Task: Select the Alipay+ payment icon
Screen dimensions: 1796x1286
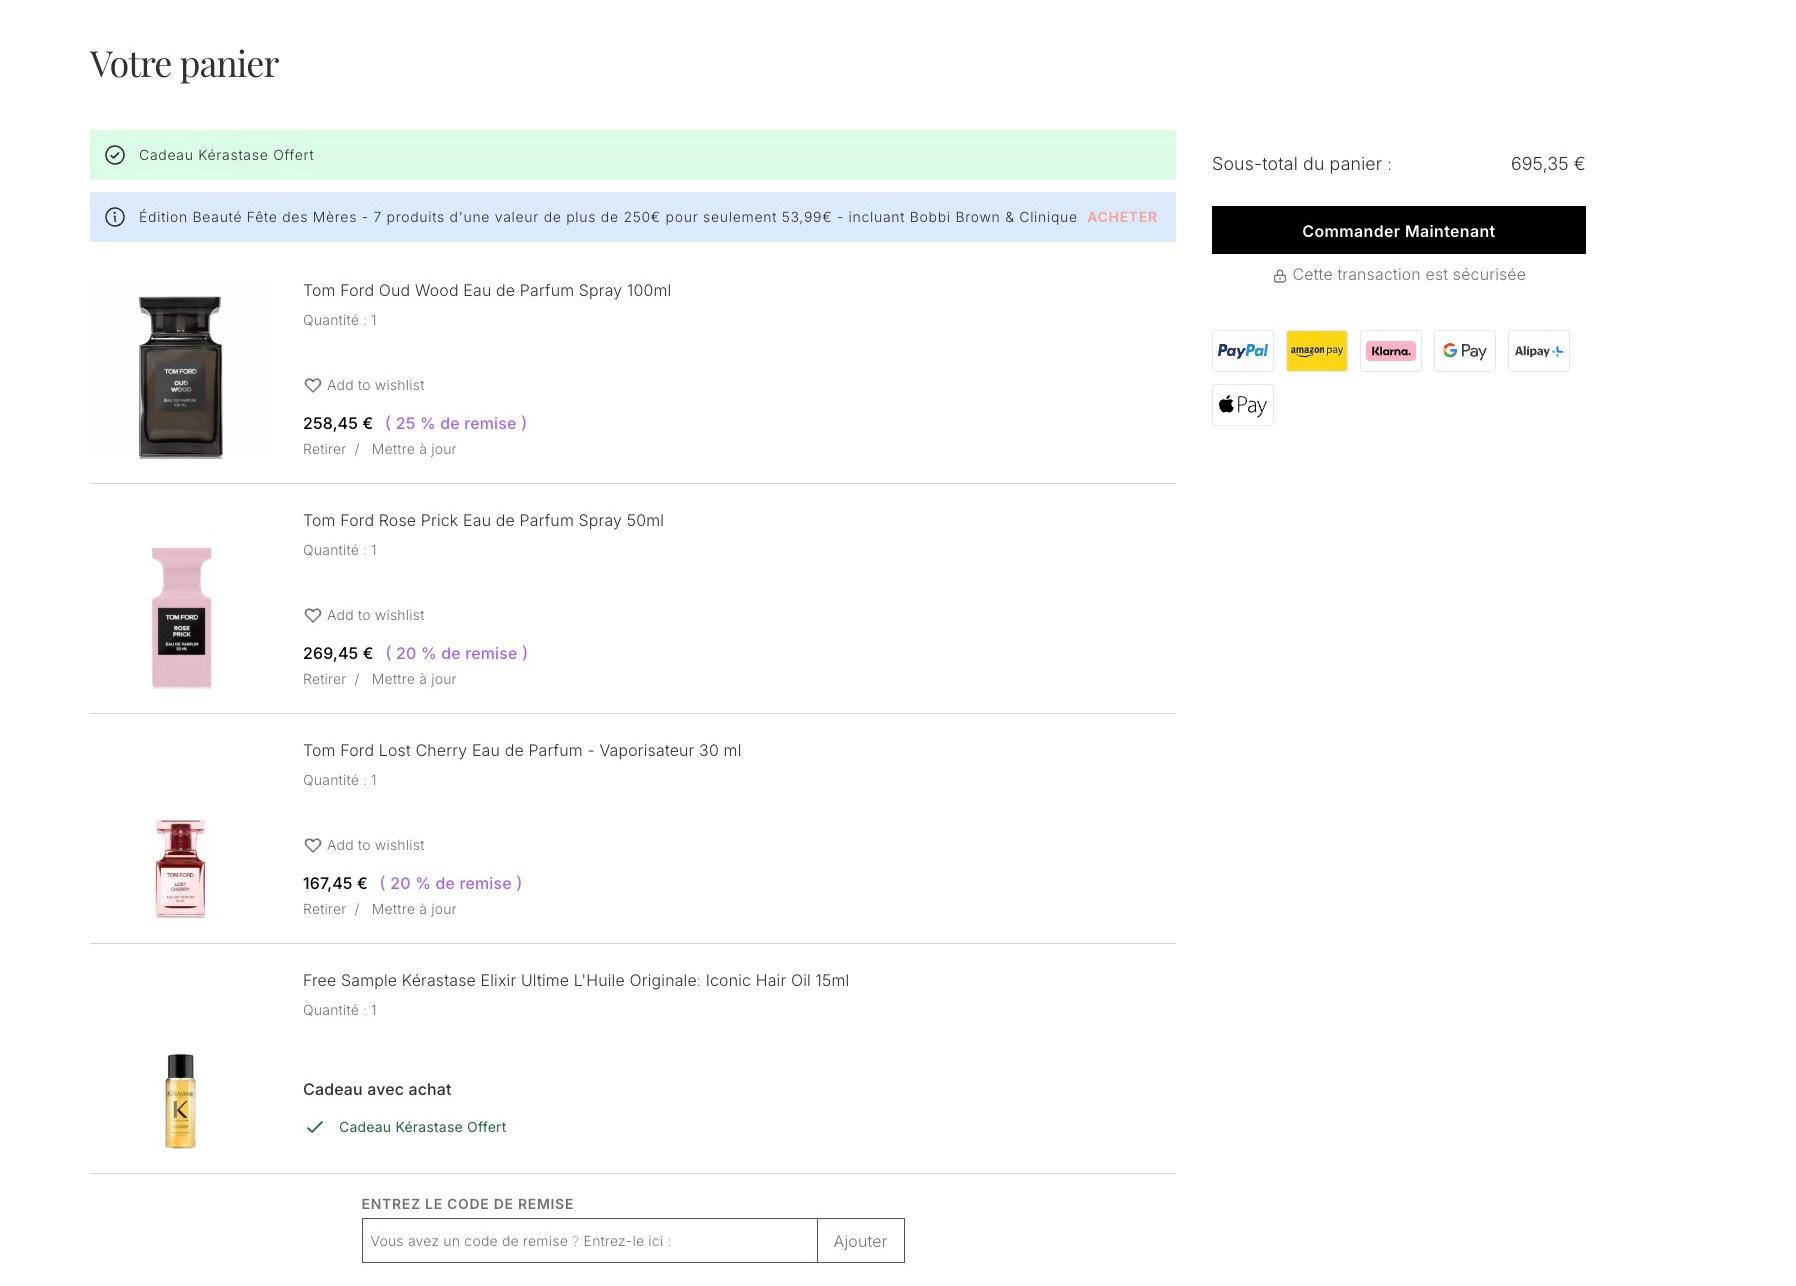Action: (x=1539, y=351)
